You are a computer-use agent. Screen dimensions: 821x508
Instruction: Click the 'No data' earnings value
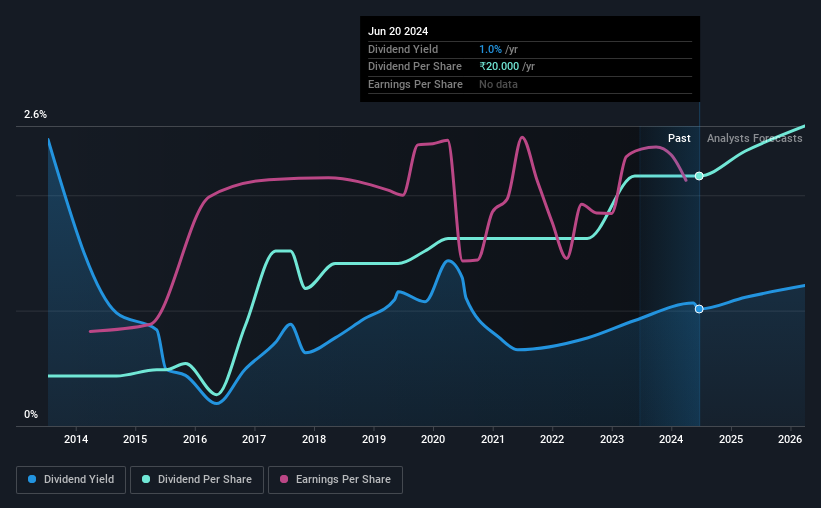[x=498, y=84]
